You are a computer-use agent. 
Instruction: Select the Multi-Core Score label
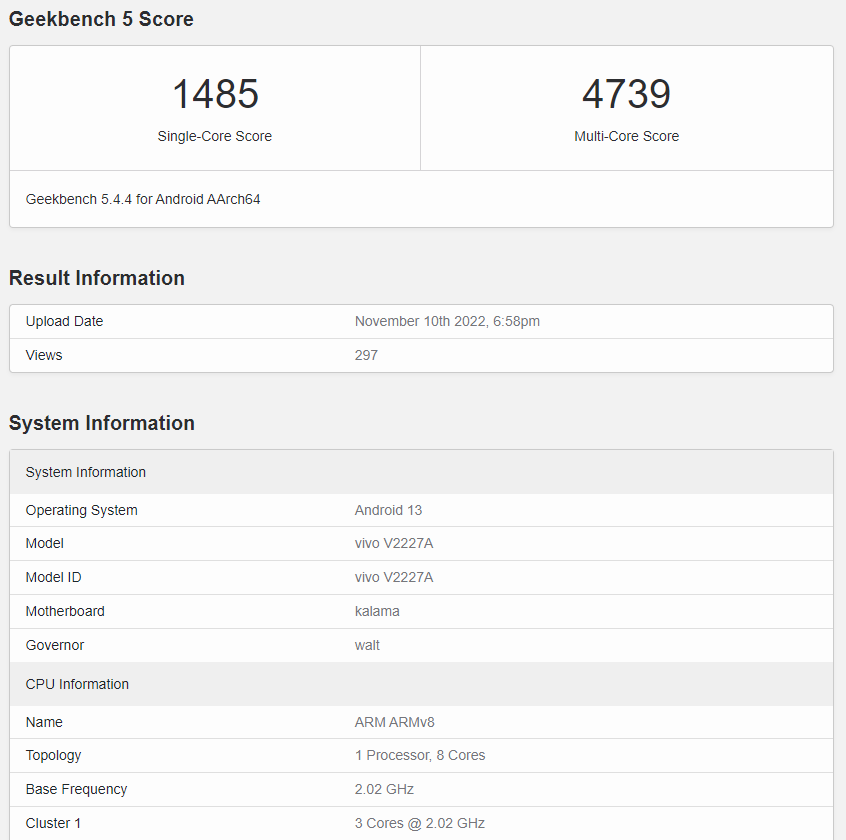coord(626,136)
